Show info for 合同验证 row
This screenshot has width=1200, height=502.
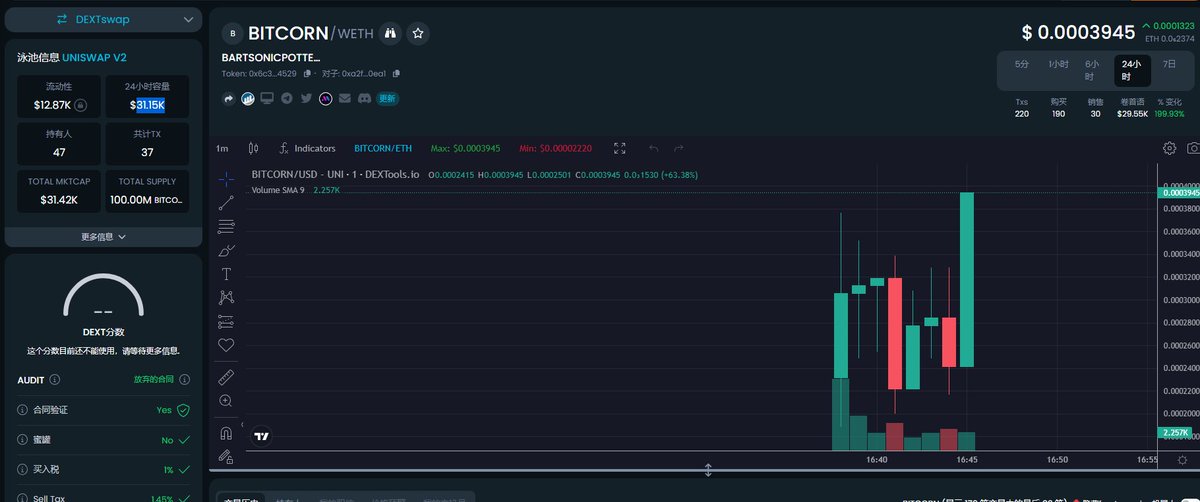tap(23, 410)
